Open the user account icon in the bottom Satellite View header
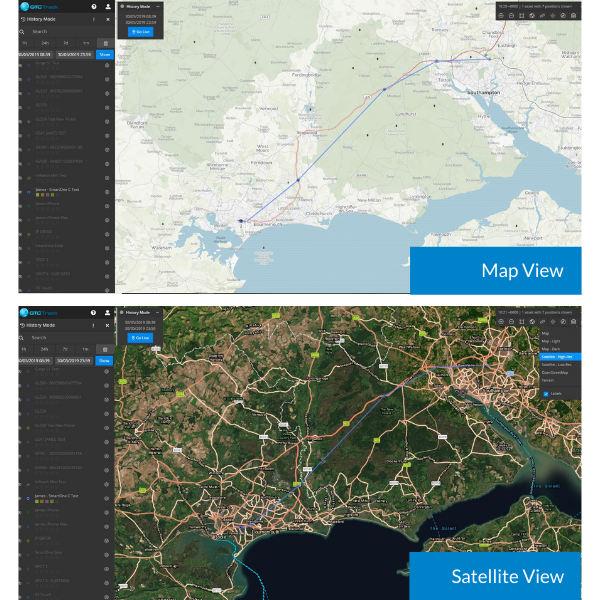600x600 pixels. point(107,313)
